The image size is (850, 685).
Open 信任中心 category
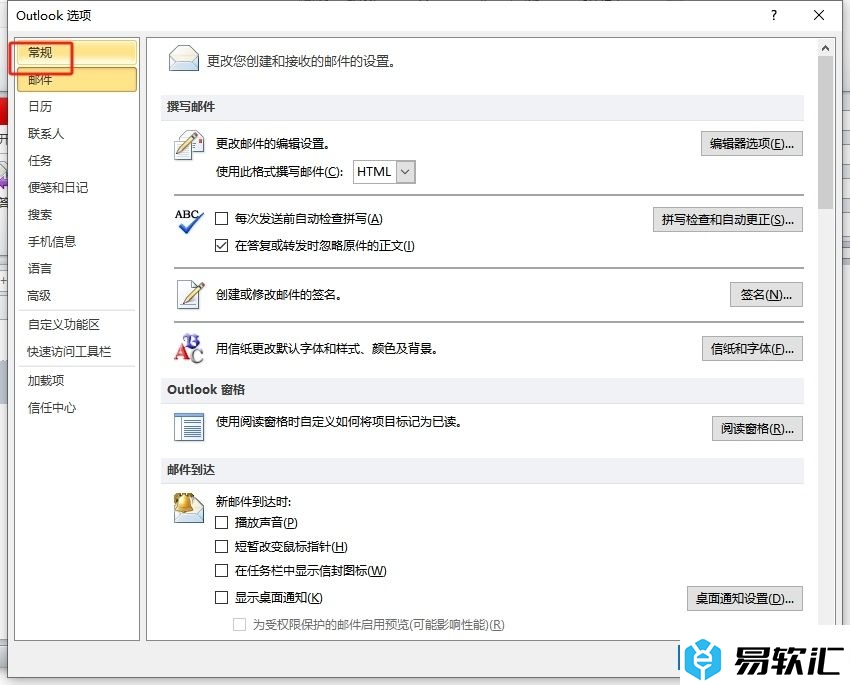[x=76, y=408]
